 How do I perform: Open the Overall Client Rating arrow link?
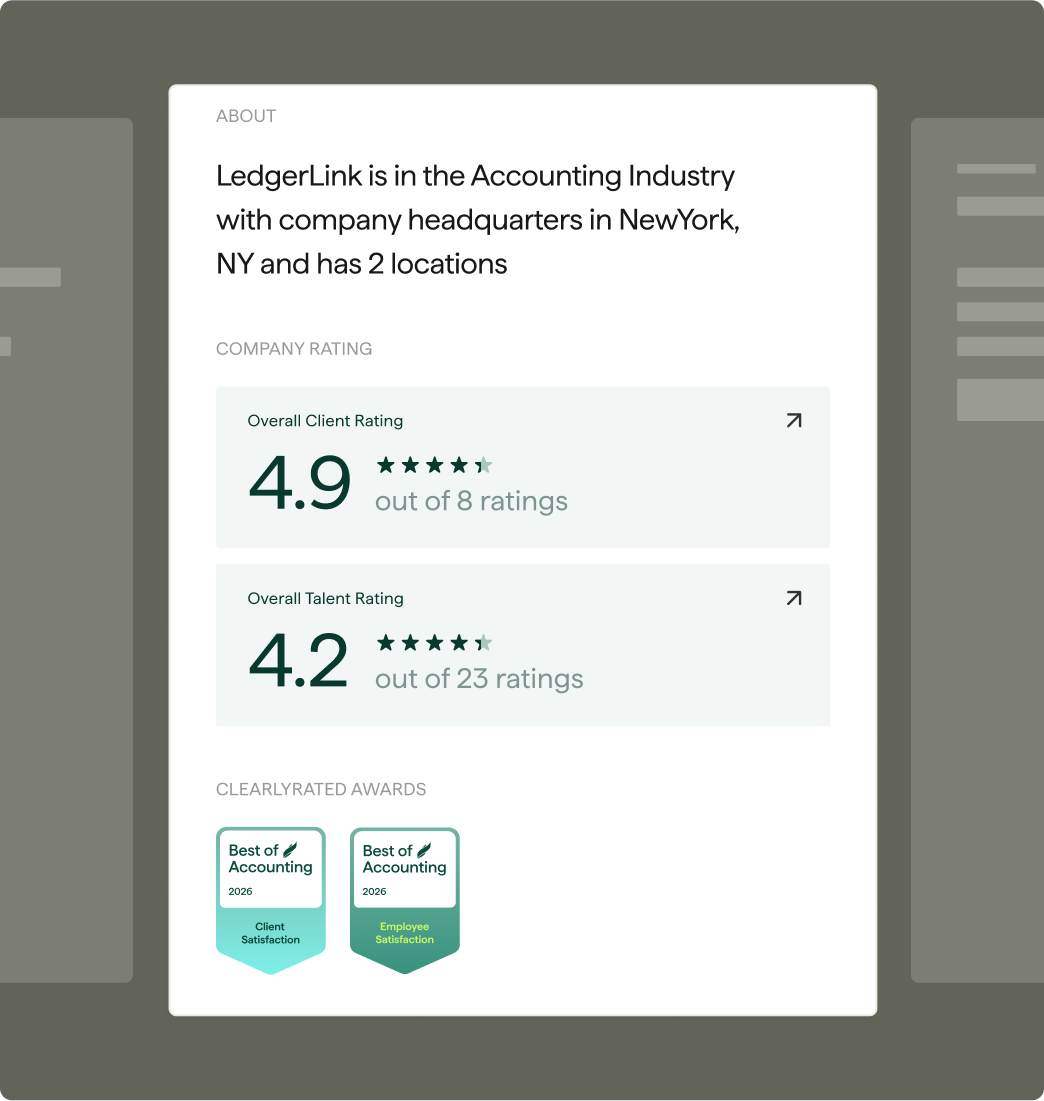click(x=793, y=420)
